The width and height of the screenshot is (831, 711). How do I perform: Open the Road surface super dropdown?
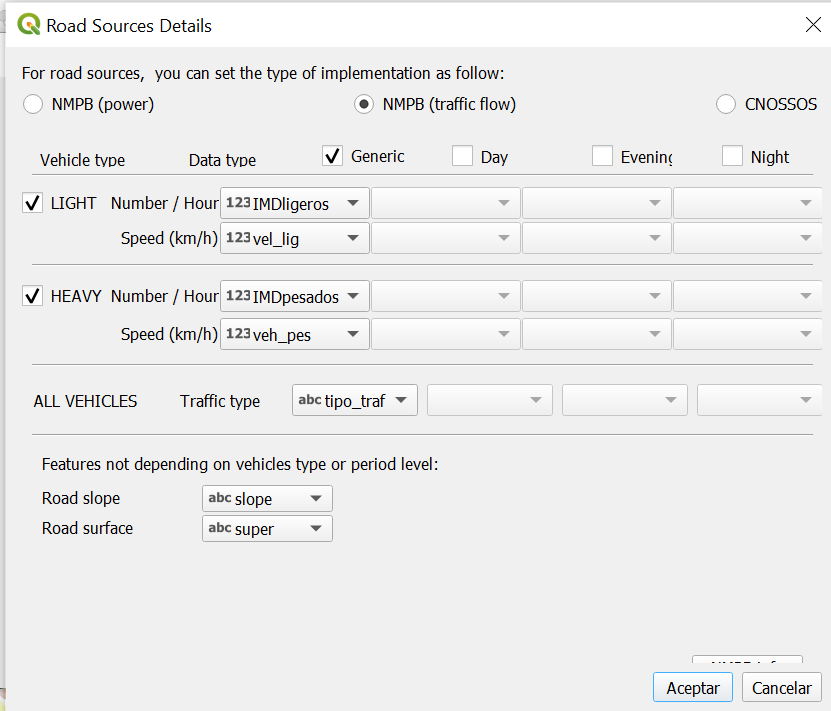coord(268,529)
